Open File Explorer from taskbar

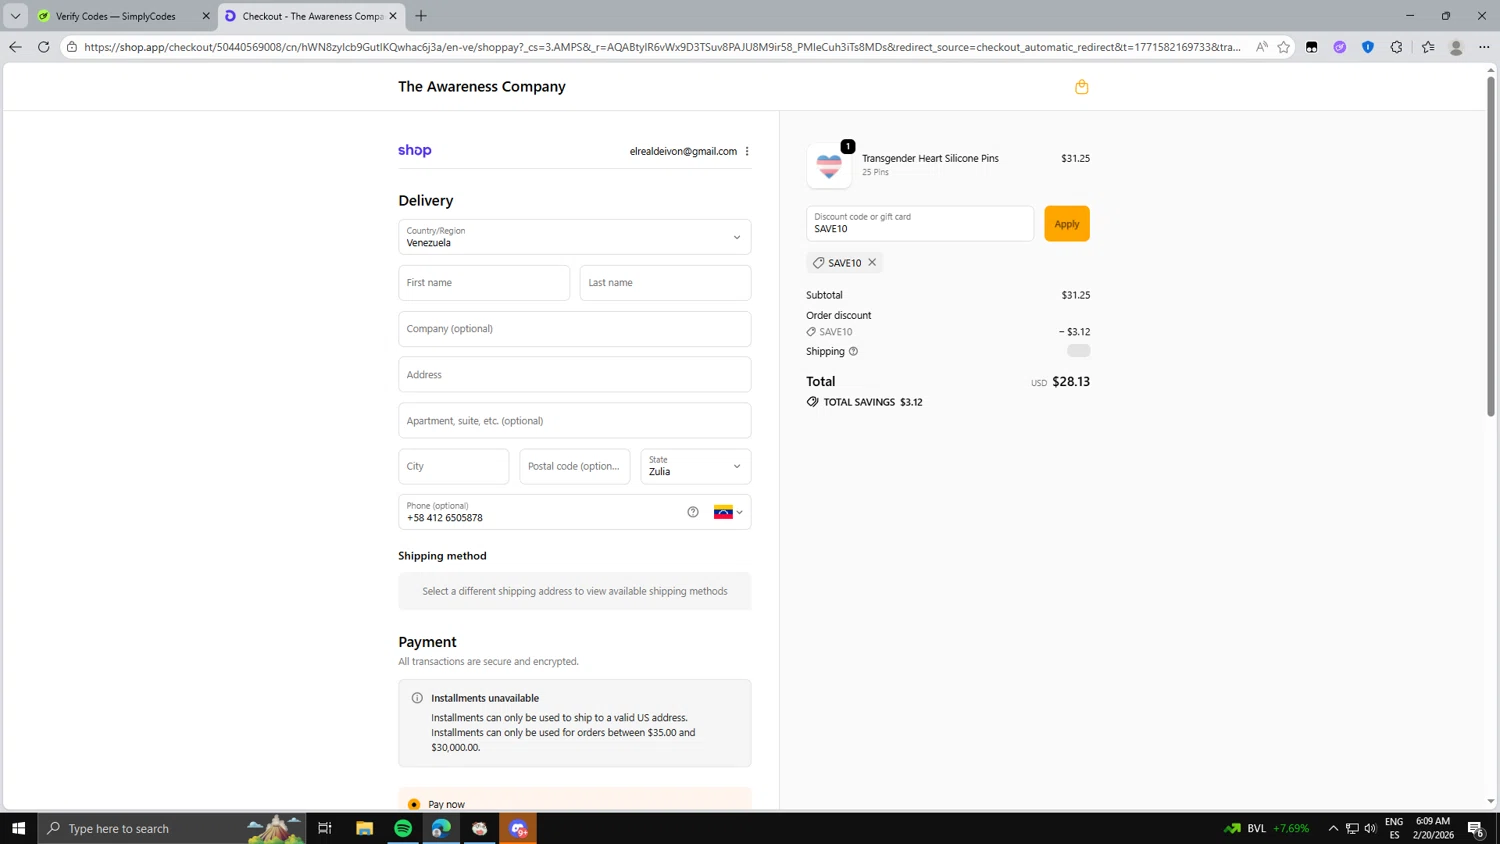pos(364,828)
